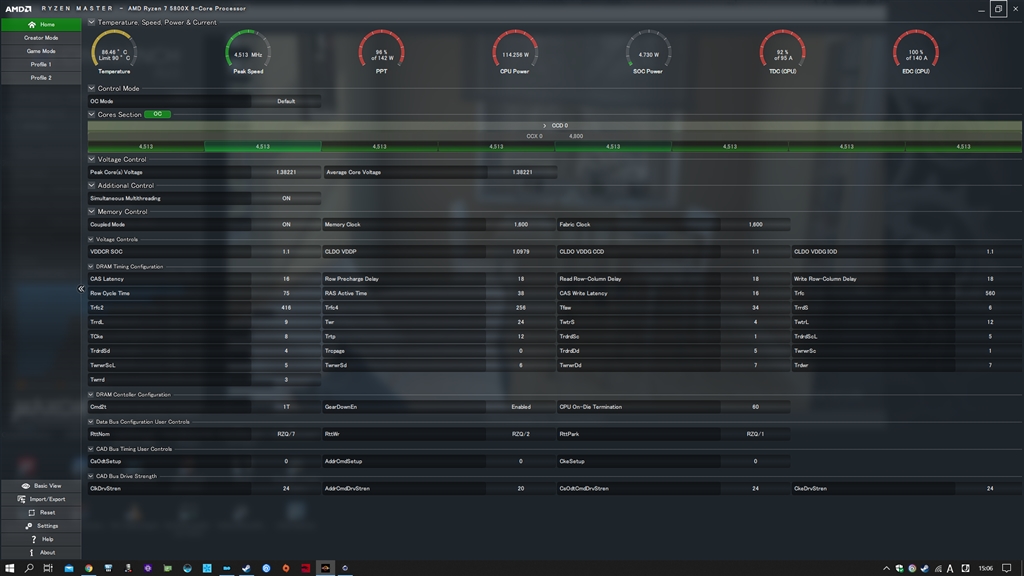Select the Creator Mode profile tab
1024x576 pixels.
pyautogui.click(x=41, y=38)
